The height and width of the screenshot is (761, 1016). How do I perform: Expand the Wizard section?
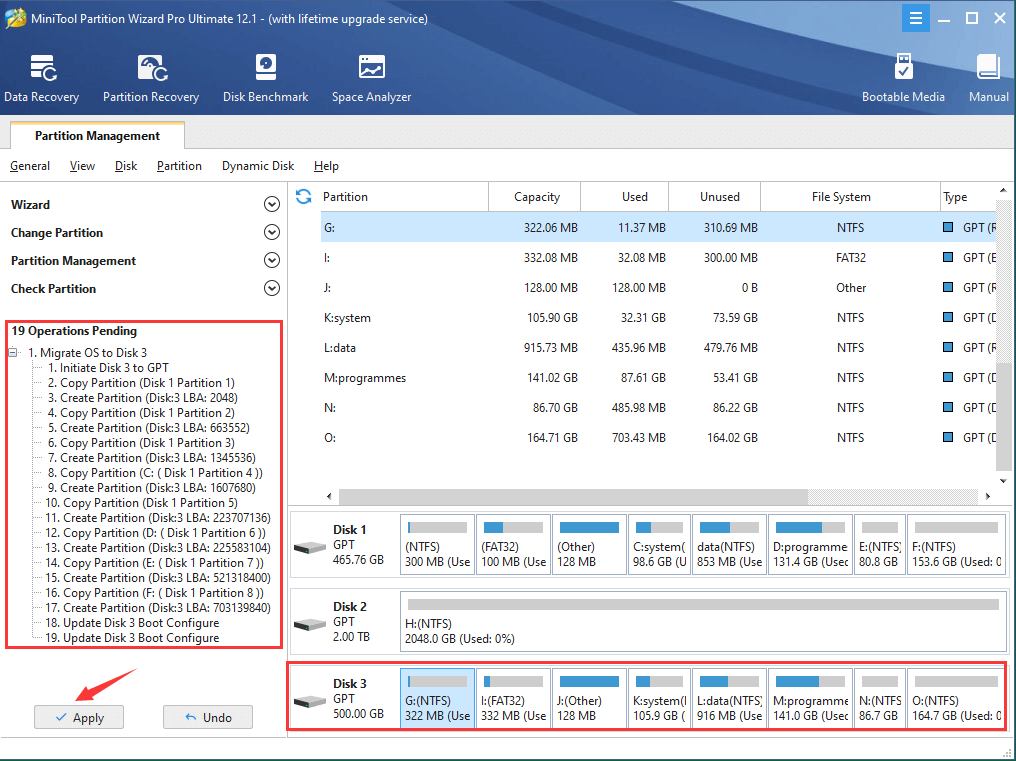point(271,204)
